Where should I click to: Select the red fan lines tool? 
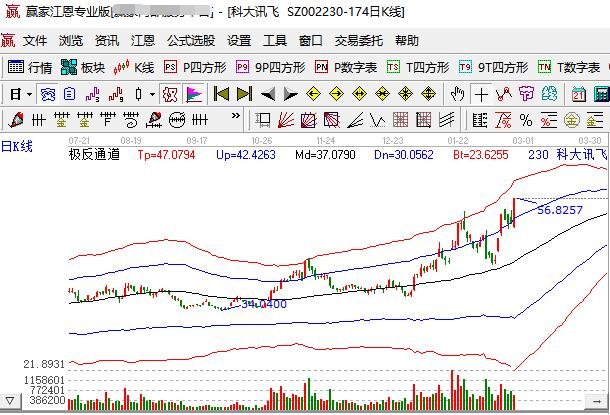coord(286,120)
